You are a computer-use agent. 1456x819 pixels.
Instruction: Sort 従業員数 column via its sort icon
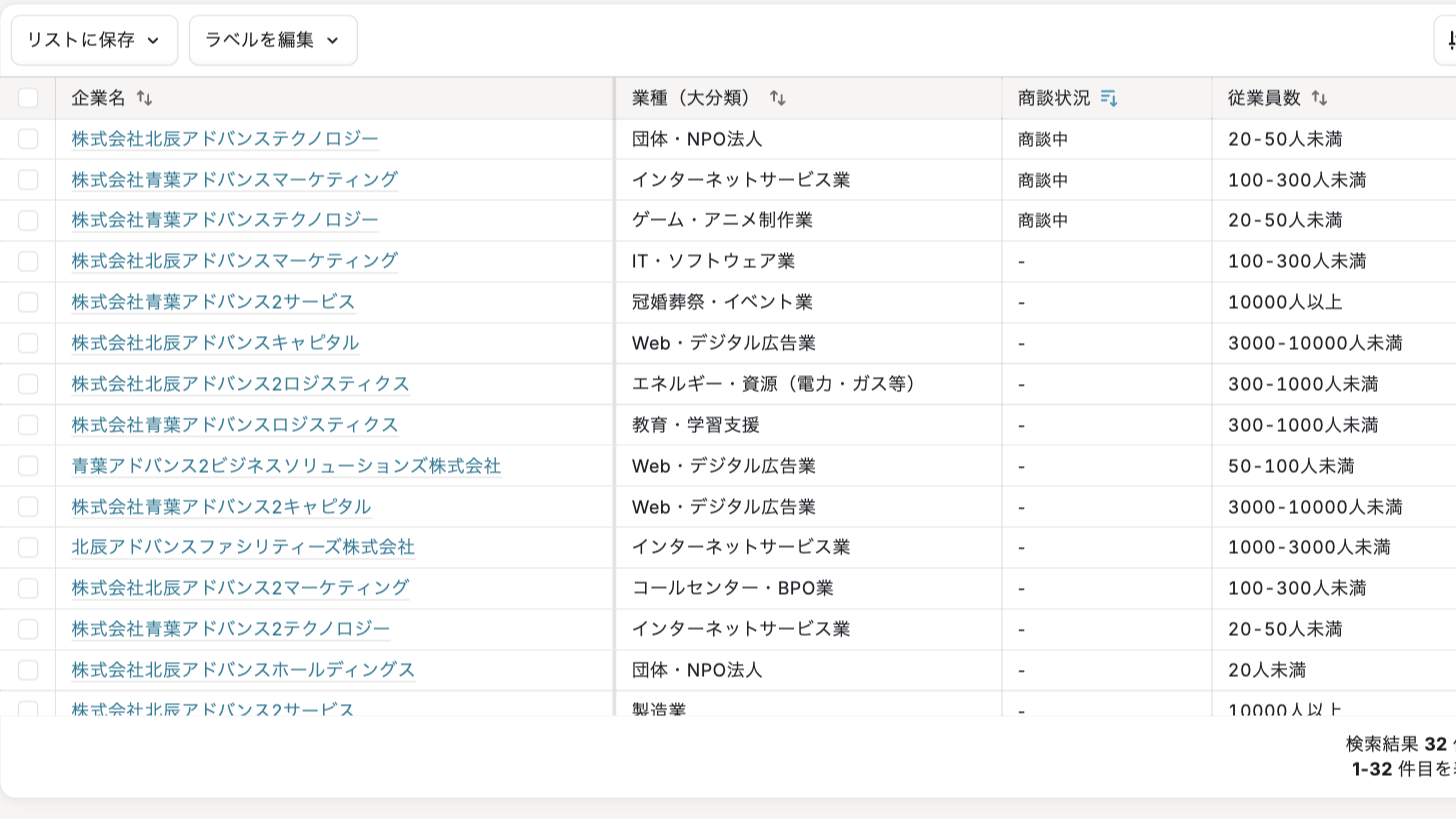pyautogui.click(x=1319, y=98)
